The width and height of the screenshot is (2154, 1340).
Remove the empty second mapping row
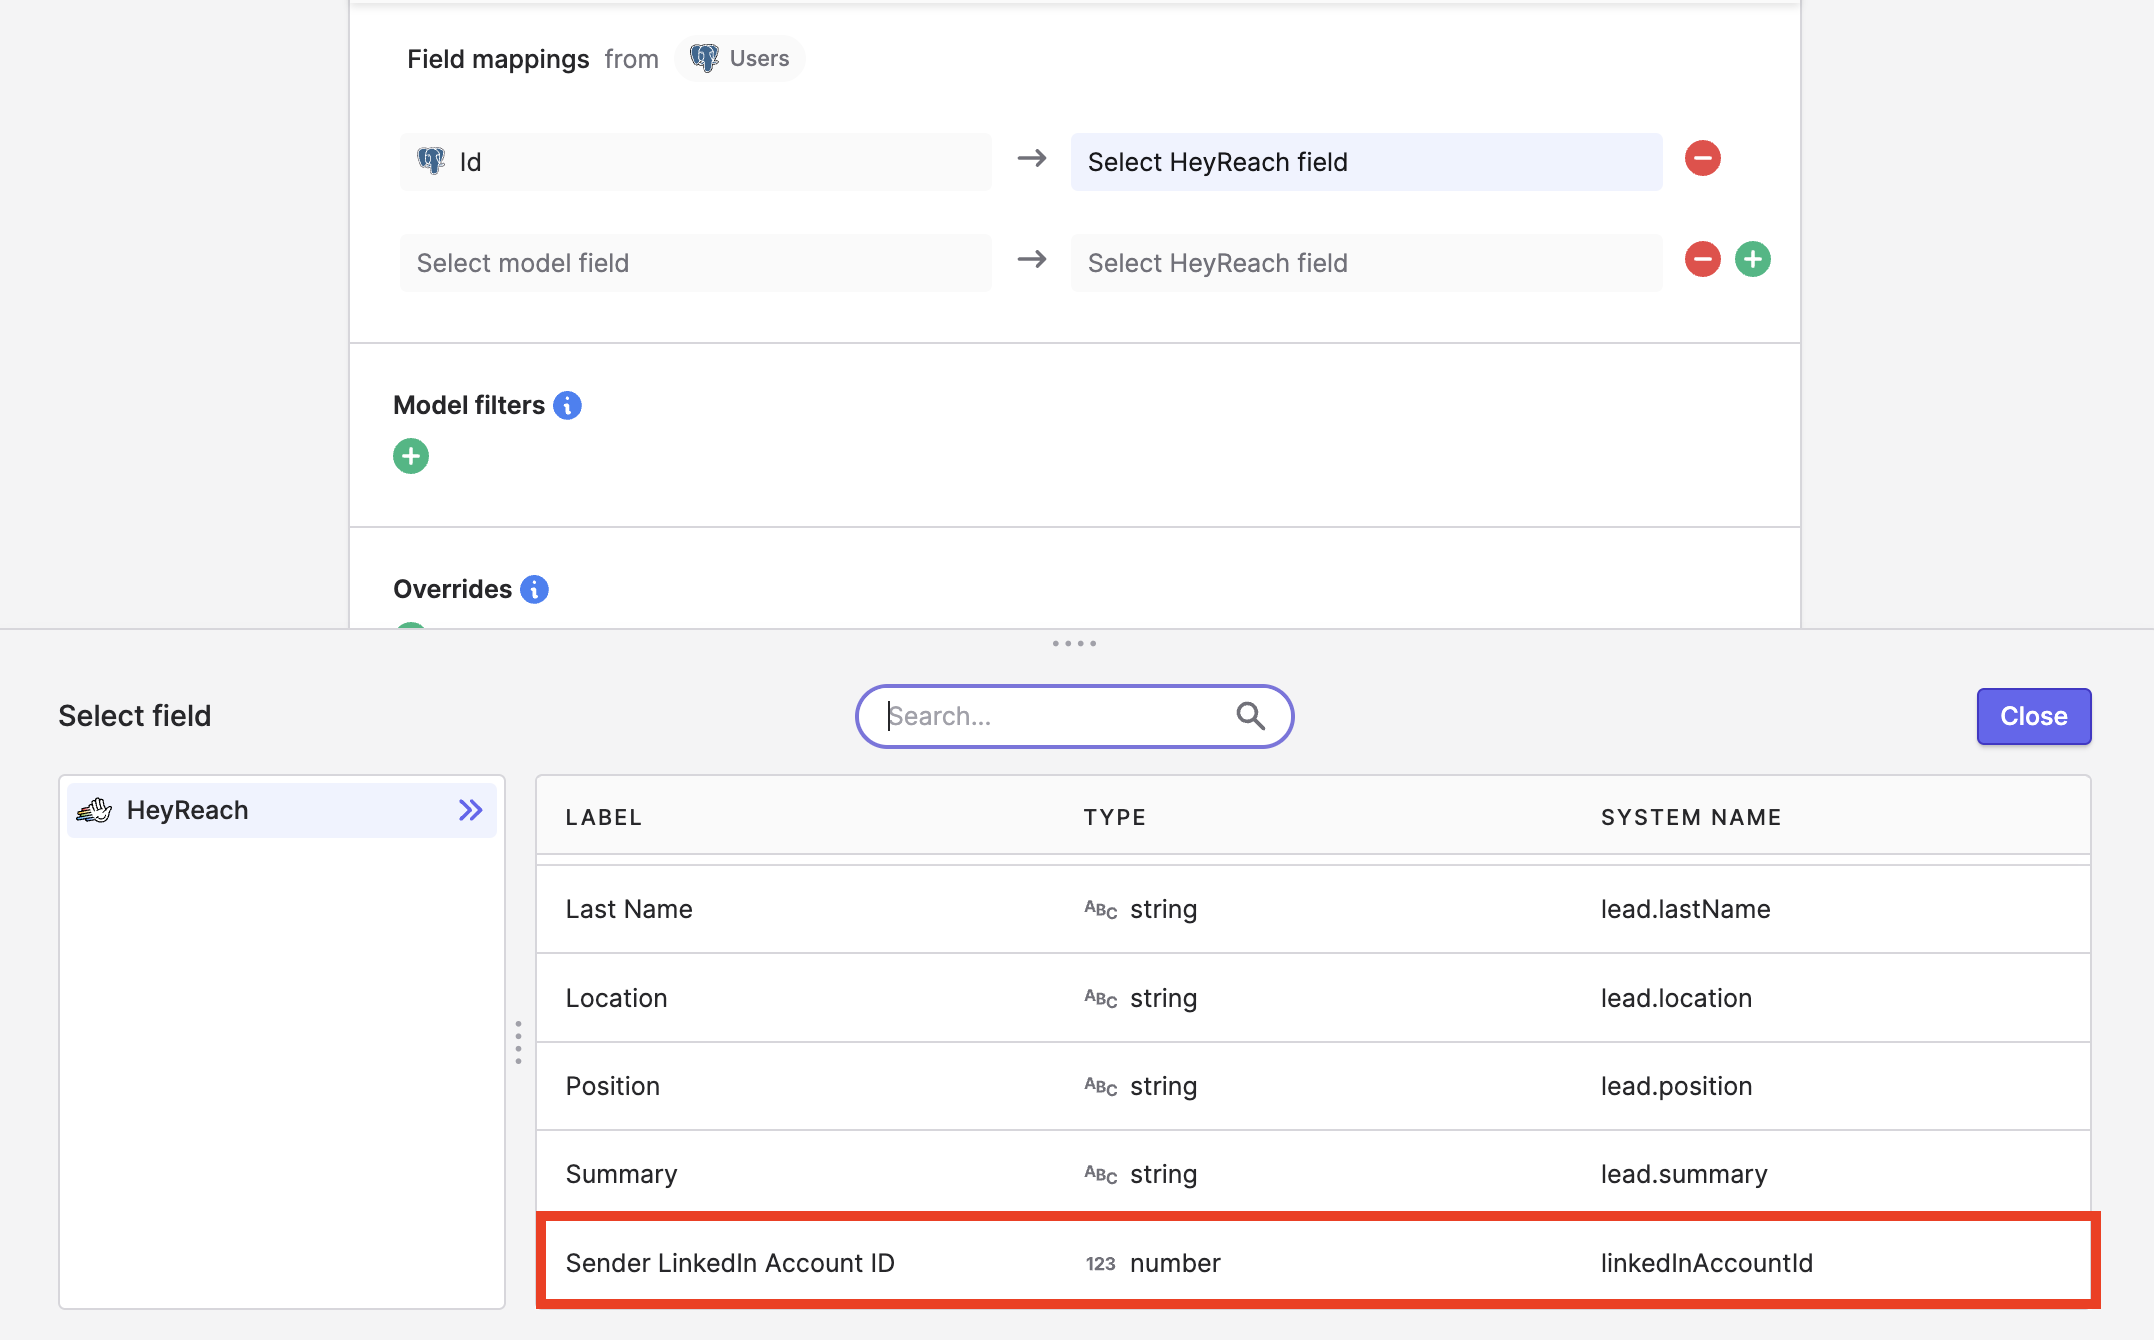(1702, 260)
